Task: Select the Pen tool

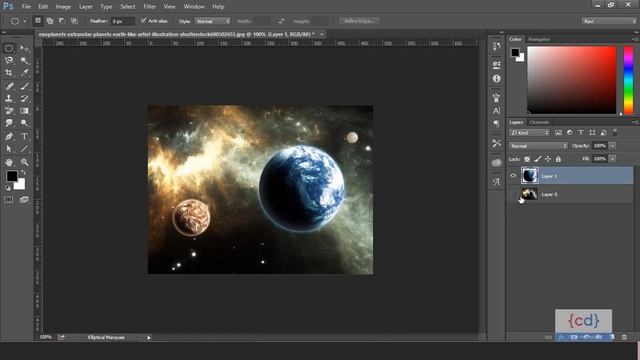Action: 9,136
